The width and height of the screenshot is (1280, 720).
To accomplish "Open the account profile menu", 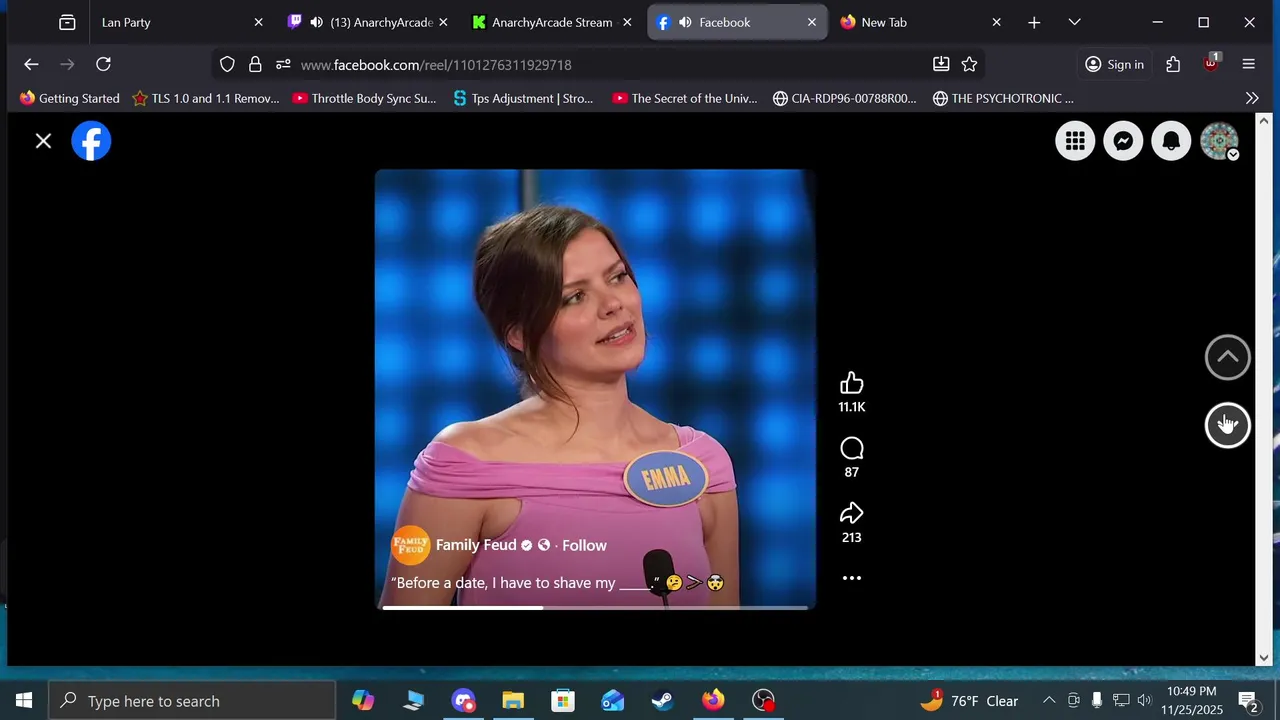I will [1219, 141].
